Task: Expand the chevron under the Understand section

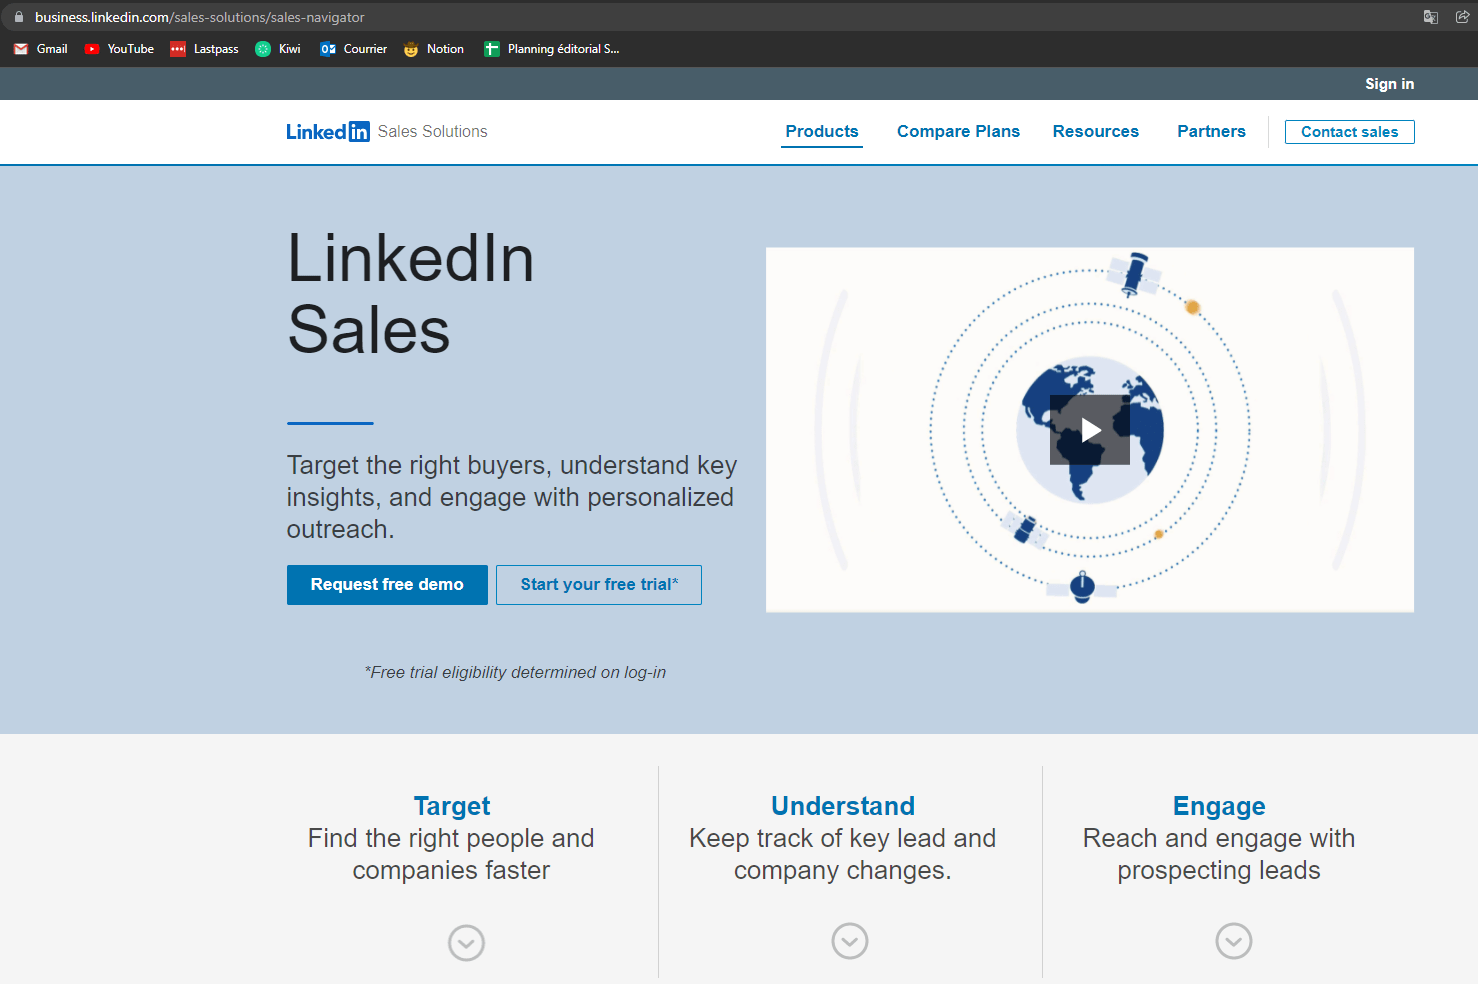Action: click(849, 941)
